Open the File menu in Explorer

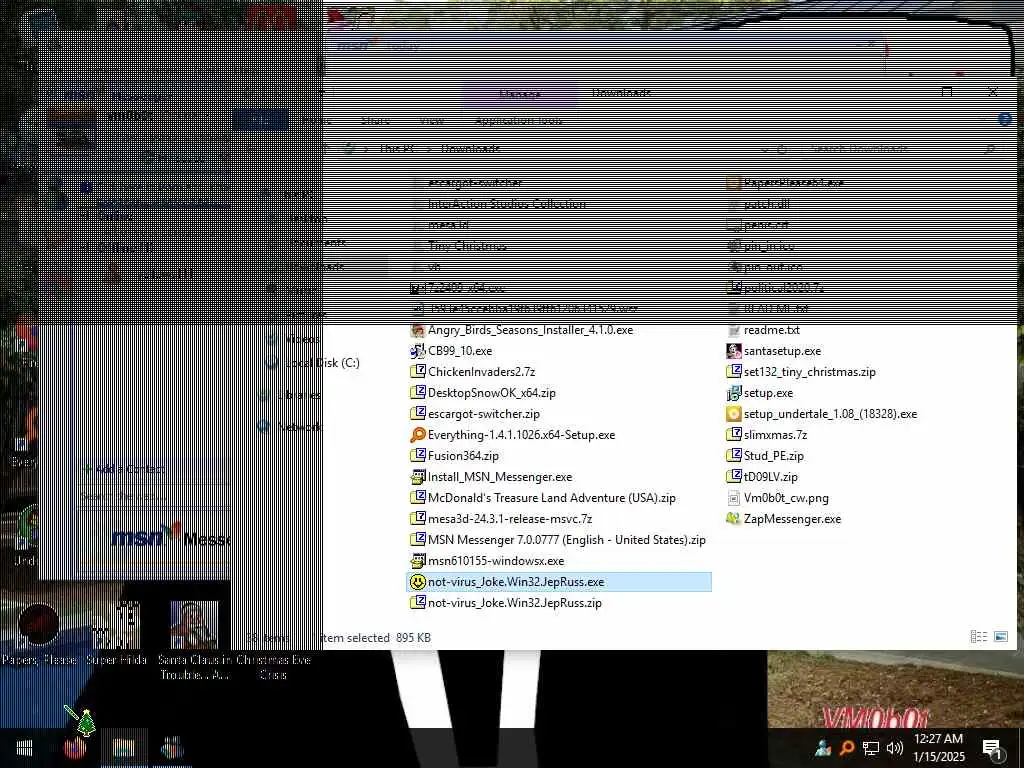(260, 120)
